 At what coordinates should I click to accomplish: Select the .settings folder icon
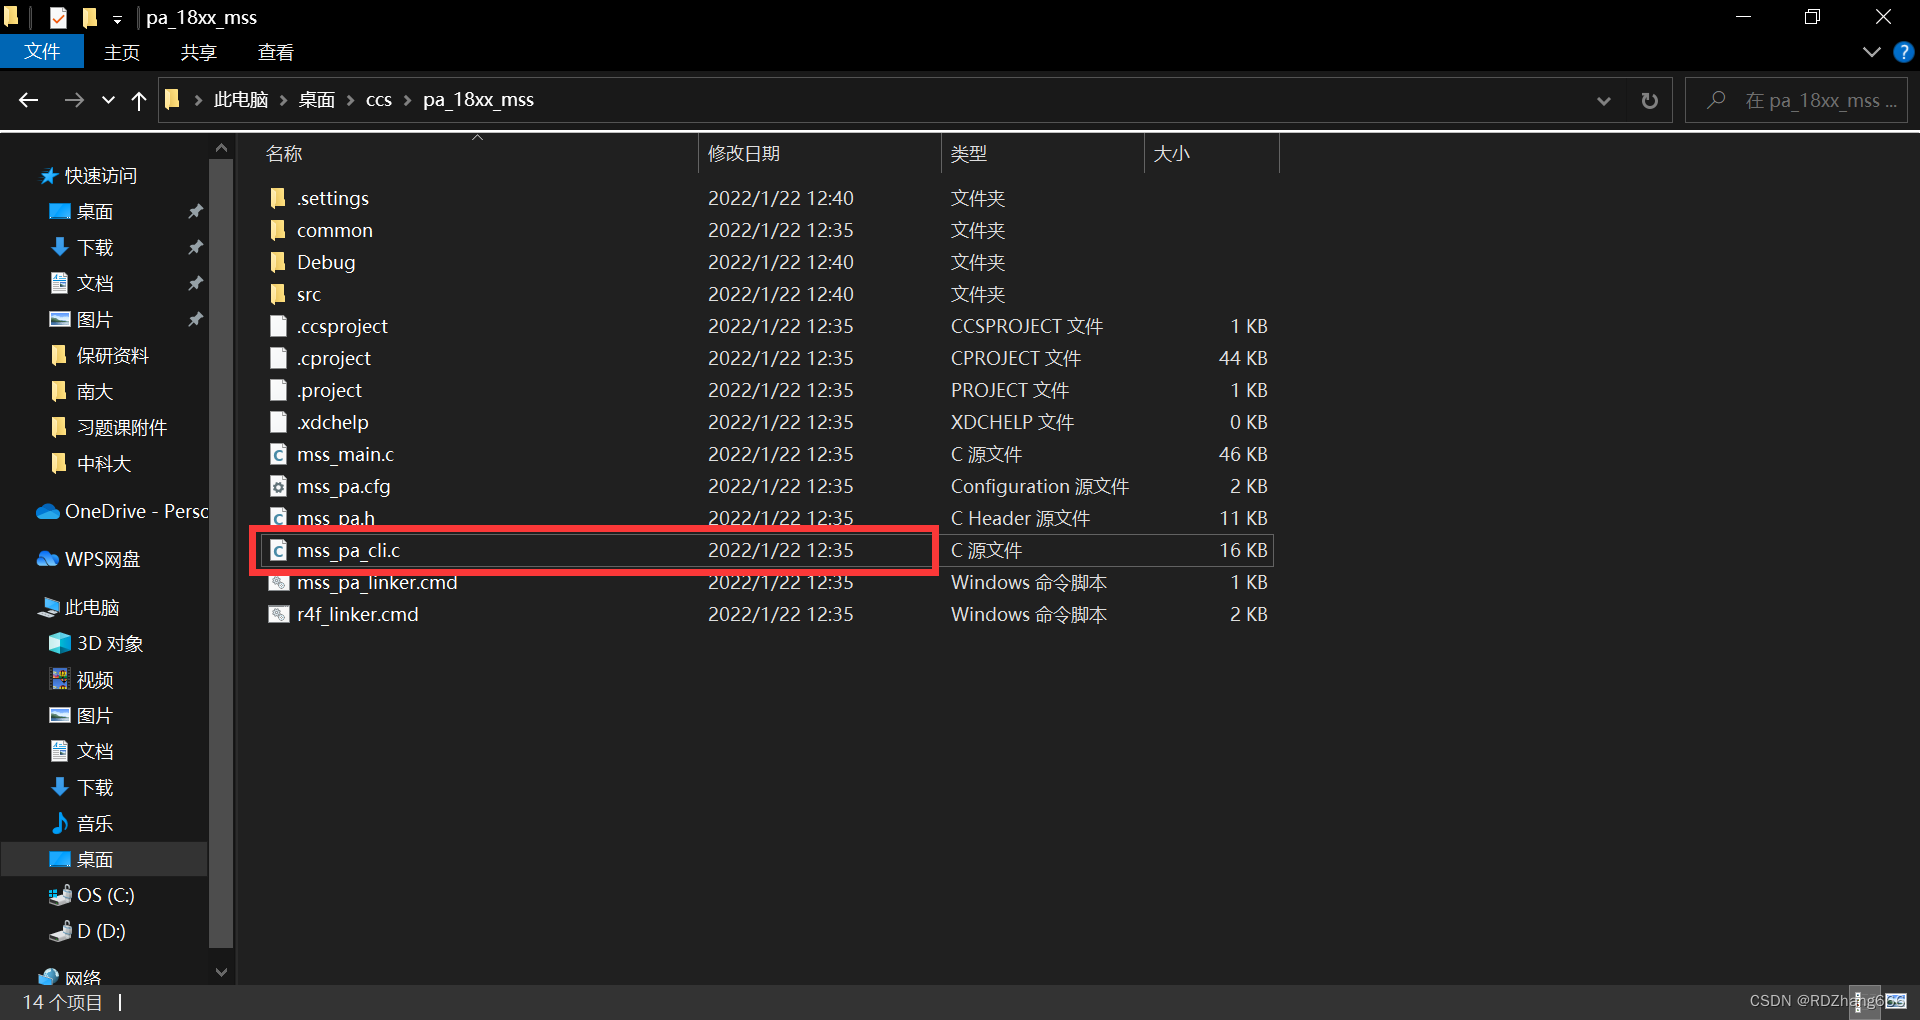click(278, 198)
